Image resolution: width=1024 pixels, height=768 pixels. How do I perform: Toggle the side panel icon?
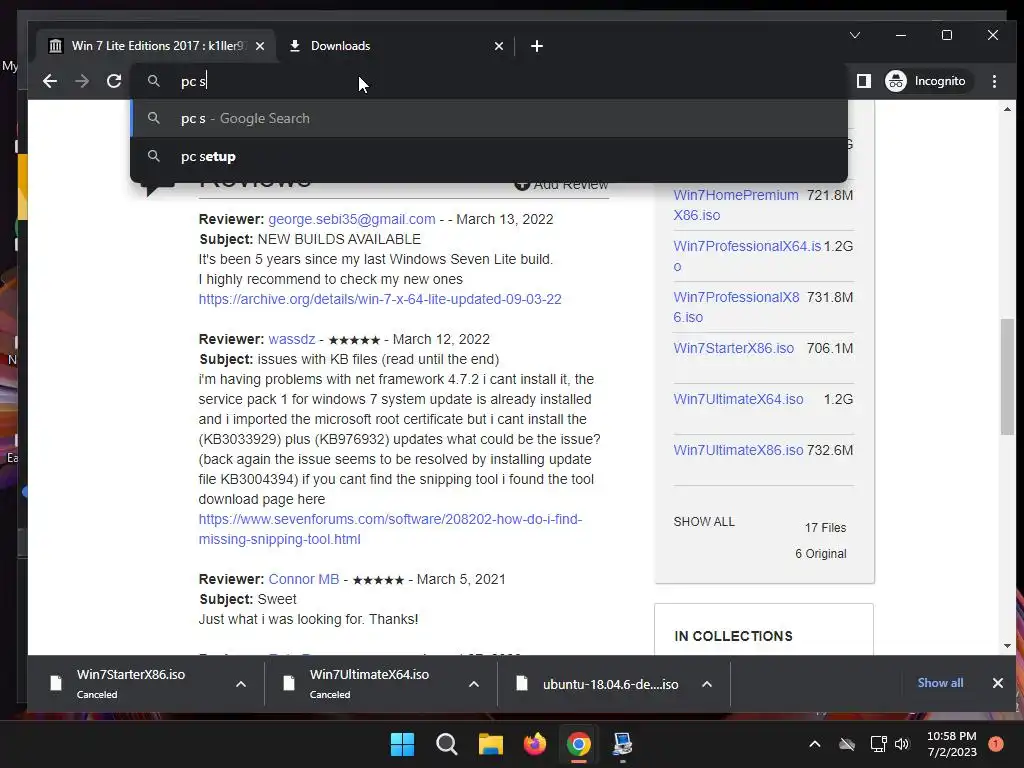tap(864, 81)
